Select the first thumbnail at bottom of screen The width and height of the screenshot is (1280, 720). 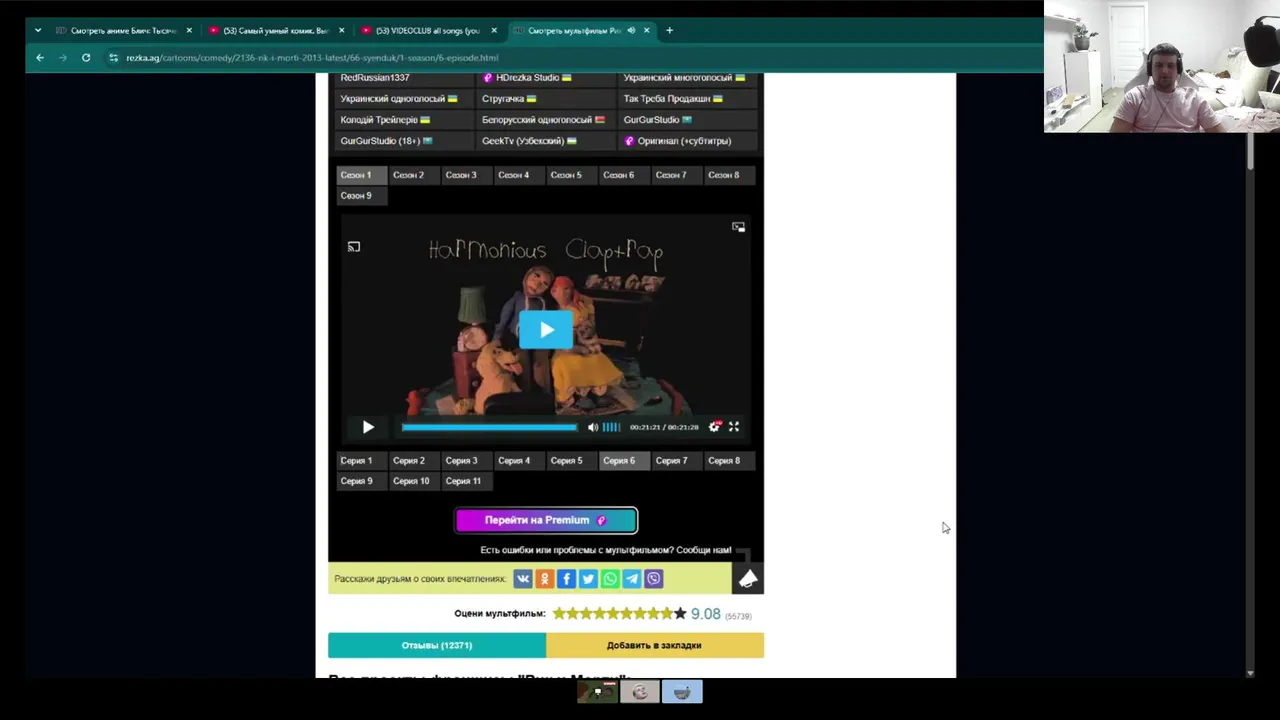597,692
